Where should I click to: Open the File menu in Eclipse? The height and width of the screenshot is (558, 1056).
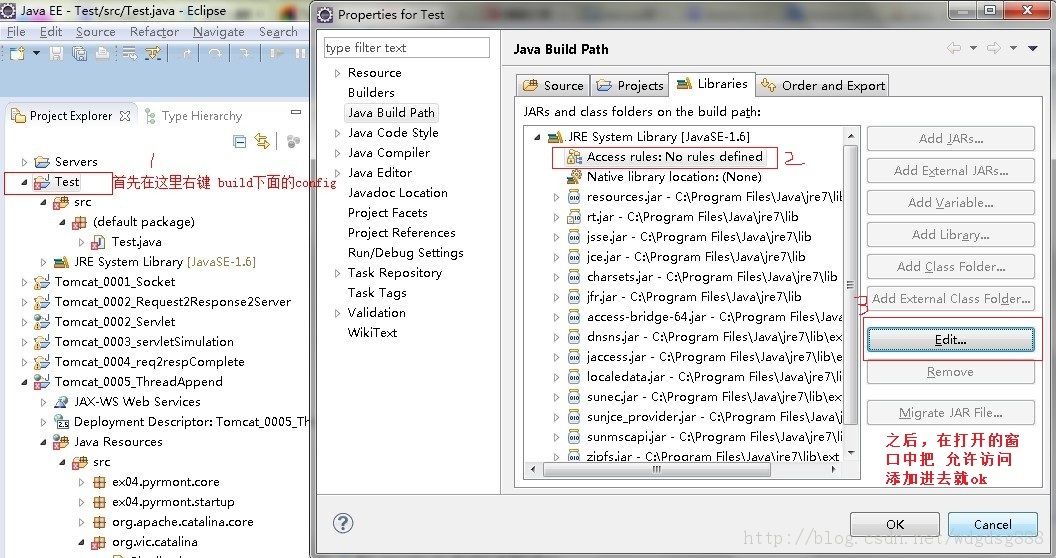click(16, 32)
